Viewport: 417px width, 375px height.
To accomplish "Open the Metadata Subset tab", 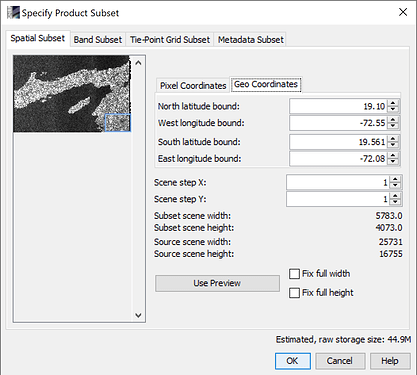I will tap(251, 40).
